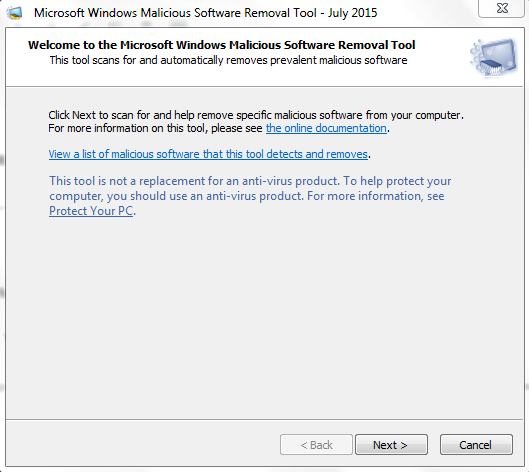Cancel the removal tool wizard
The width and height of the screenshot is (529, 472).
point(476,445)
